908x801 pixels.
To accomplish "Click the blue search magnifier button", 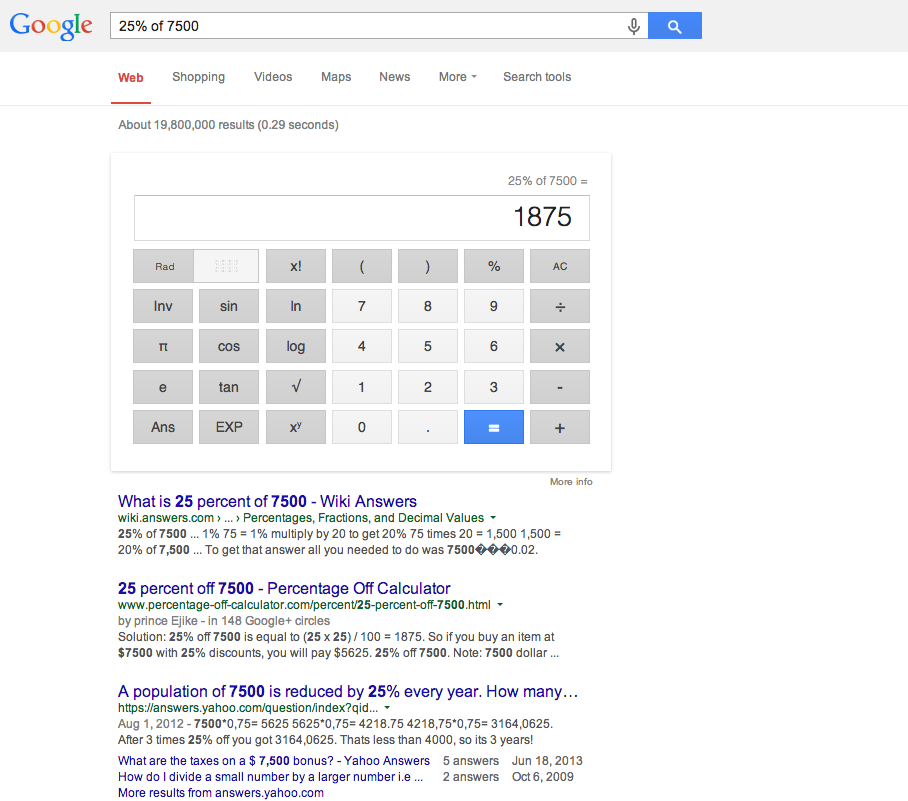I will tap(675, 25).
